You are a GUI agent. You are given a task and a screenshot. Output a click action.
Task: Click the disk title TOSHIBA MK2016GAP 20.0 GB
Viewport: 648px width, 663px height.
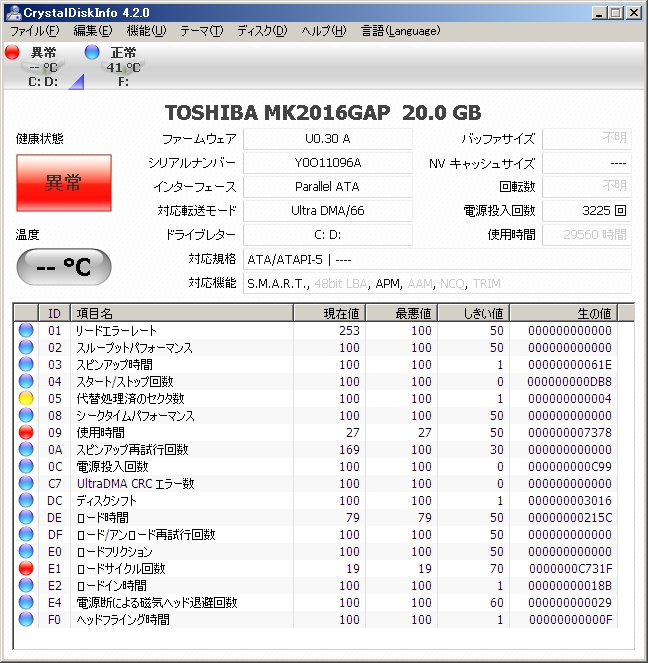pyautogui.click(x=323, y=113)
